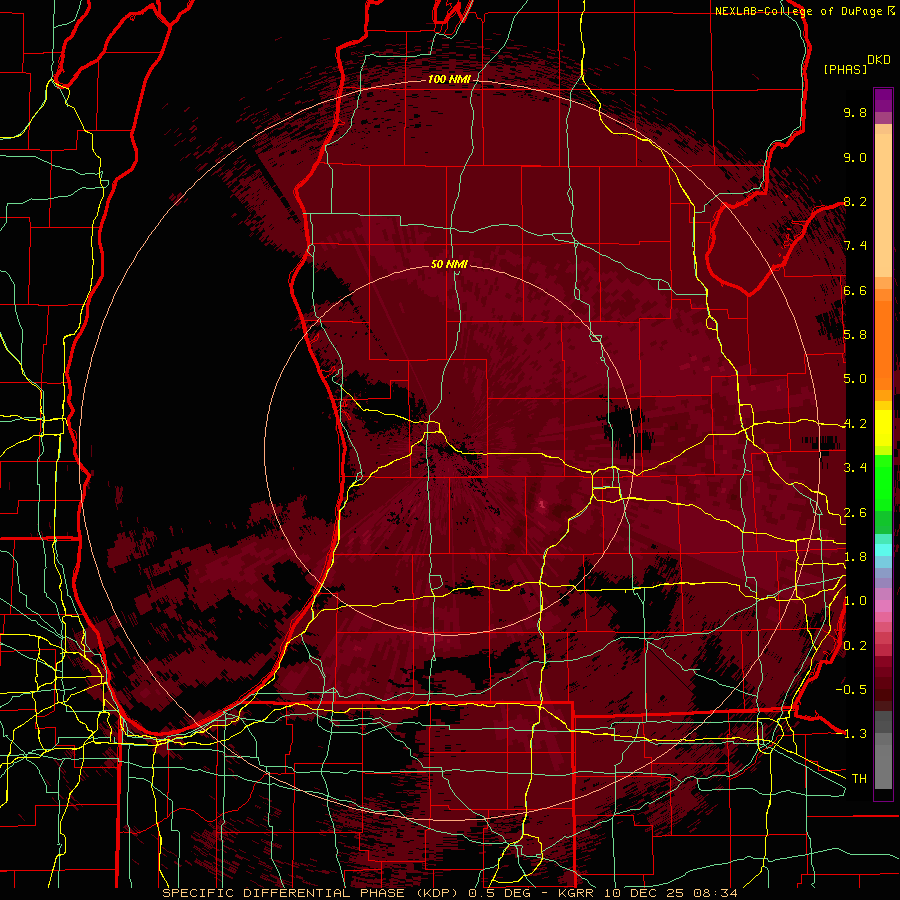
Task: Click the 1.0 scale value
Action: click(x=855, y=601)
